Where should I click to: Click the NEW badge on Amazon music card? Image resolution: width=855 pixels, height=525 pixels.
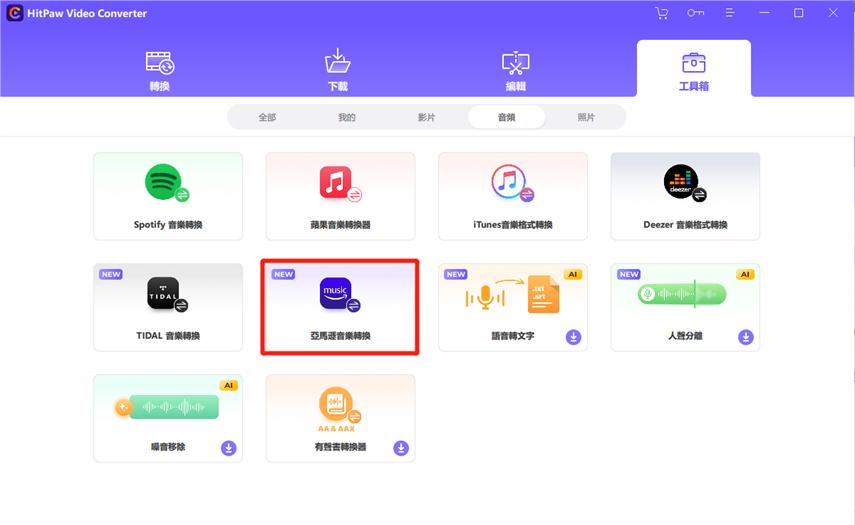point(284,274)
